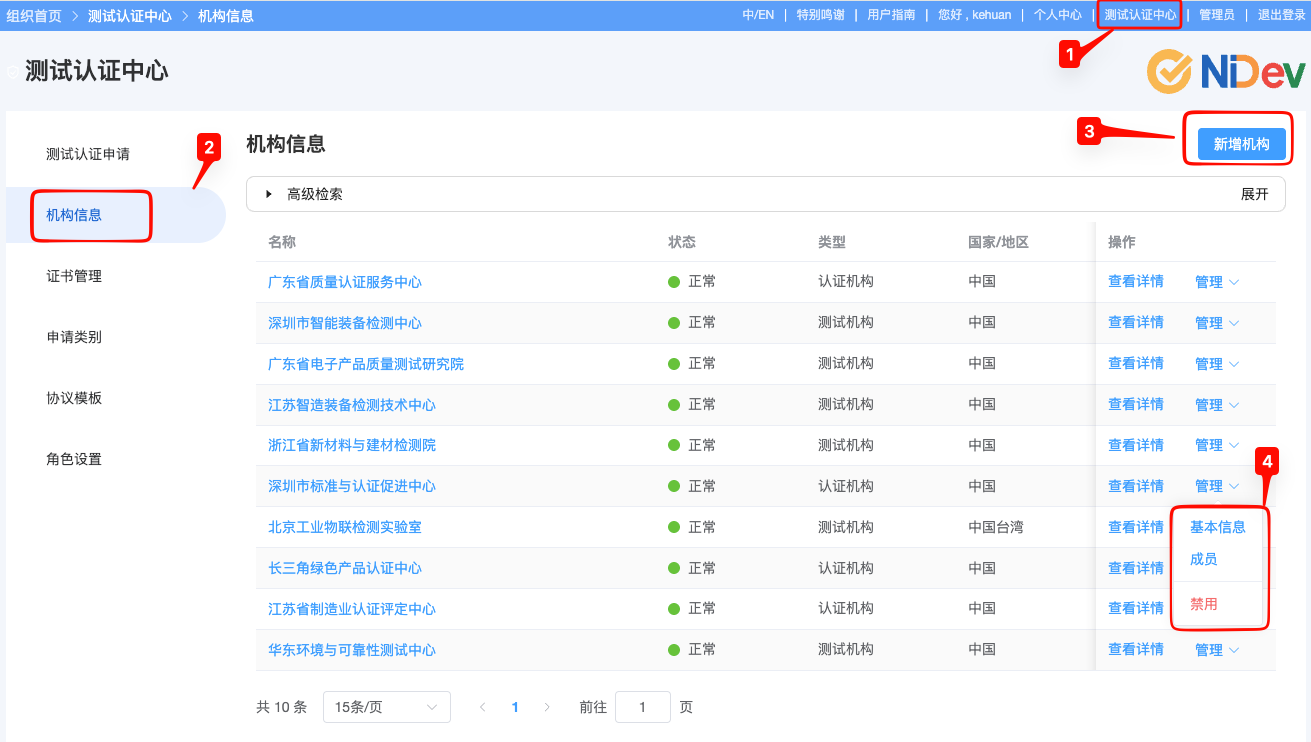Click 查看详情 for 长三角绿色产品认证中心

pyautogui.click(x=1136, y=568)
